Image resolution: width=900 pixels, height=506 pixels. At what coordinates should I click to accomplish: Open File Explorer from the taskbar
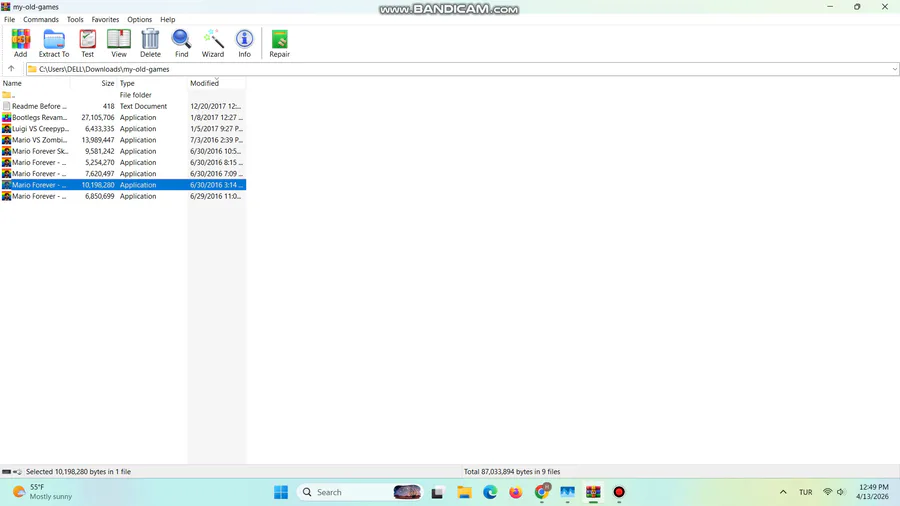[x=464, y=492]
